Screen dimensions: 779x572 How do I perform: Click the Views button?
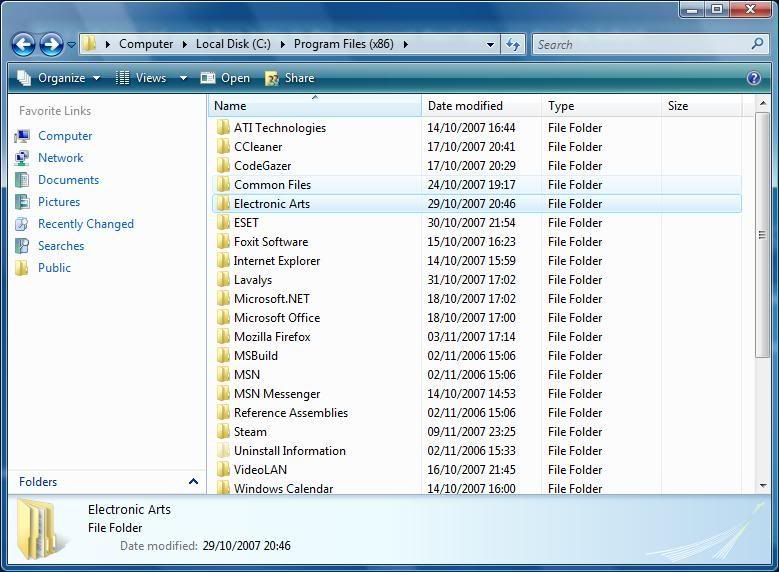pos(141,78)
